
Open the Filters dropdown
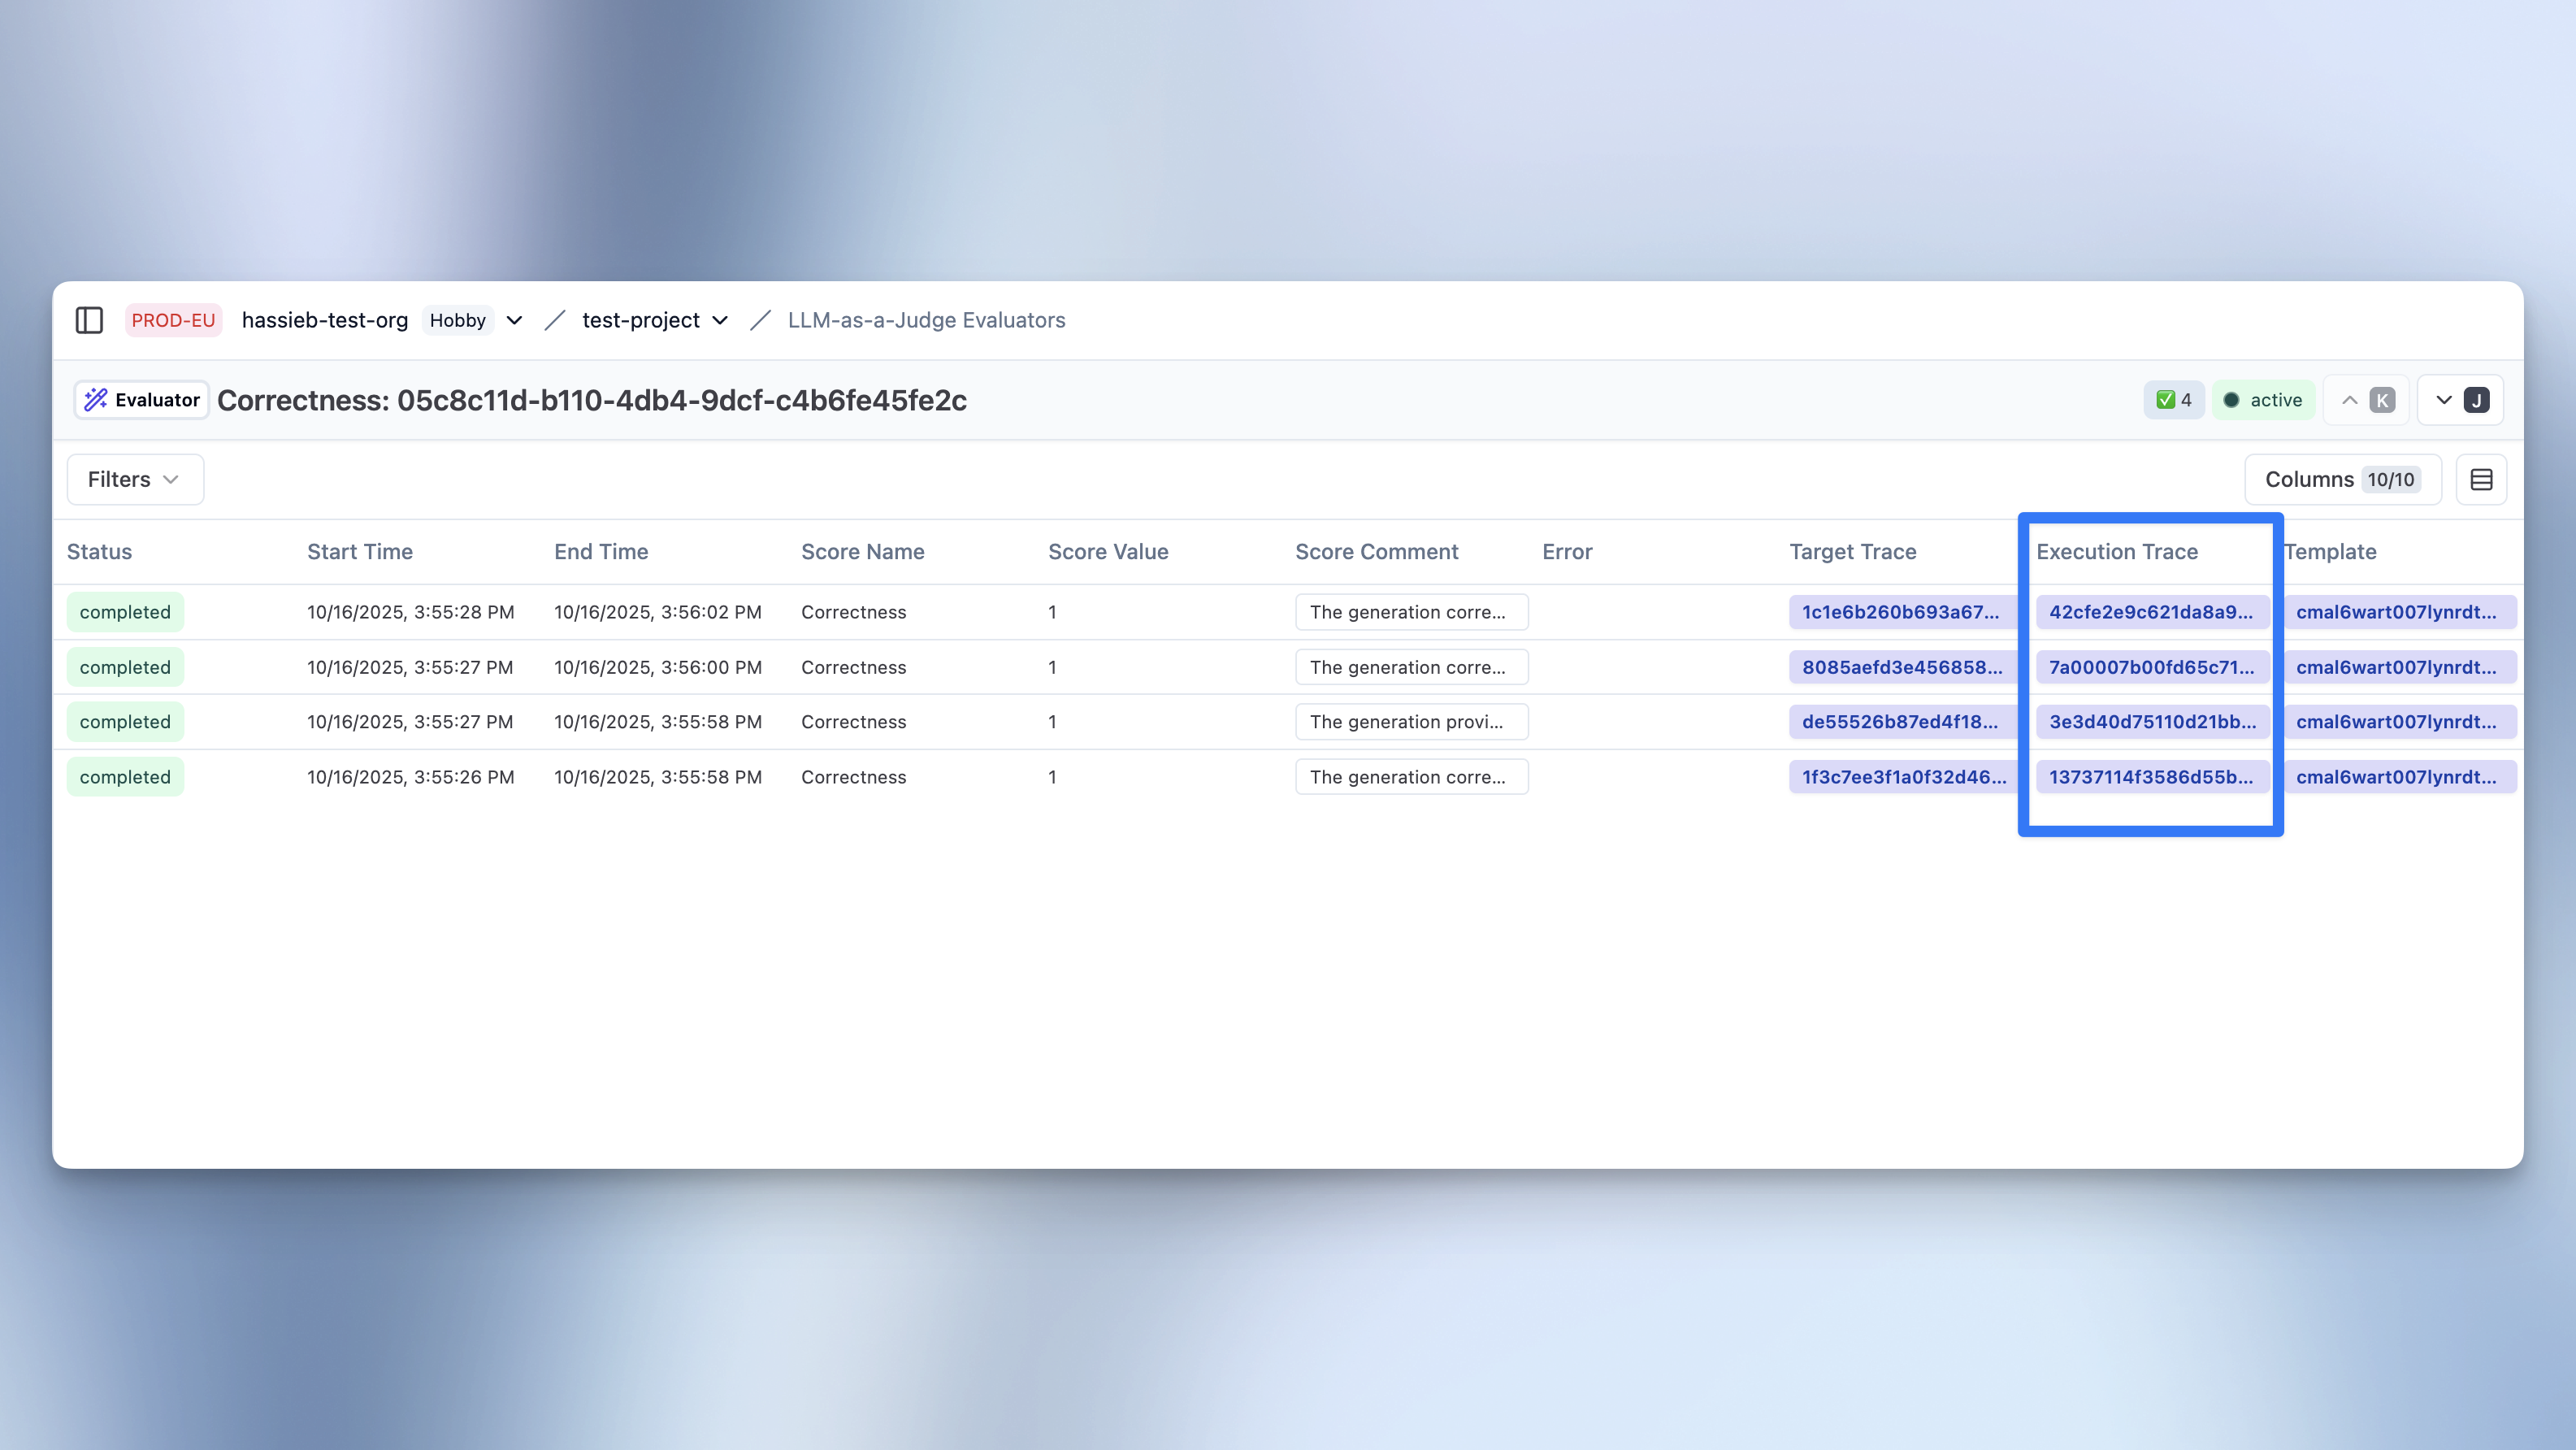point(134,479)
